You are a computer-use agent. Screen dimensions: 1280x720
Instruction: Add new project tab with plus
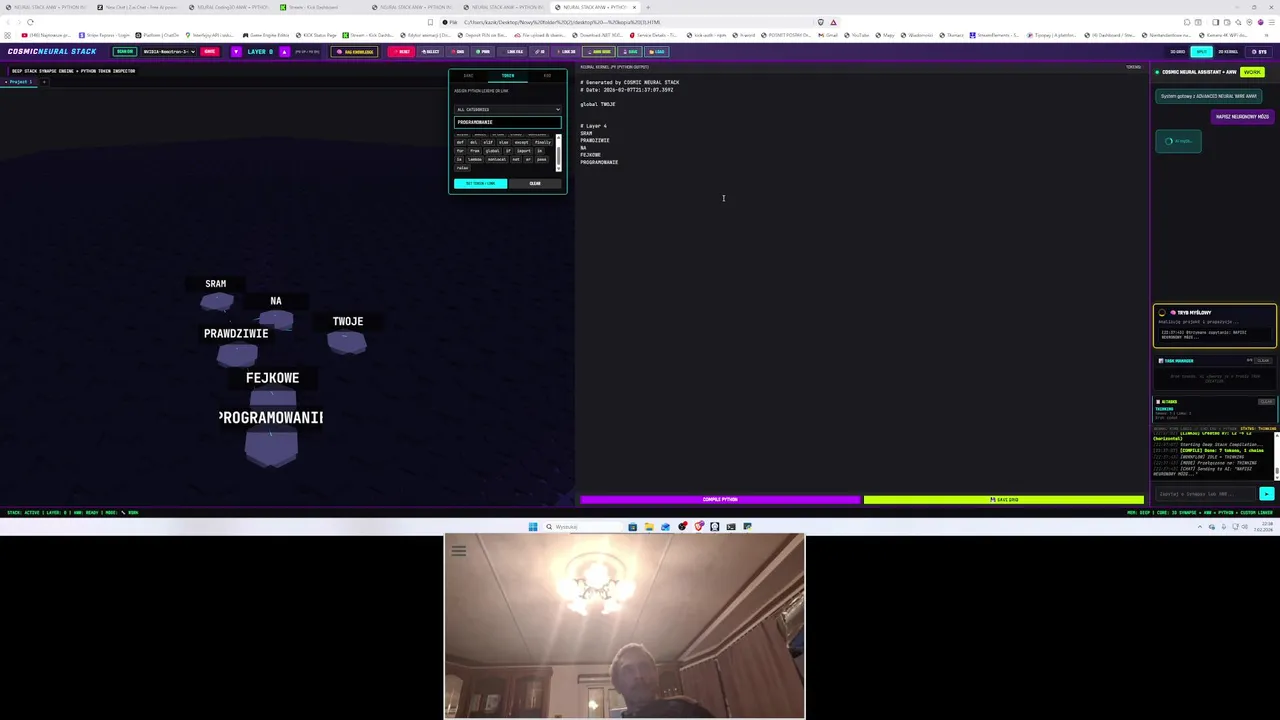coord(44,81)
